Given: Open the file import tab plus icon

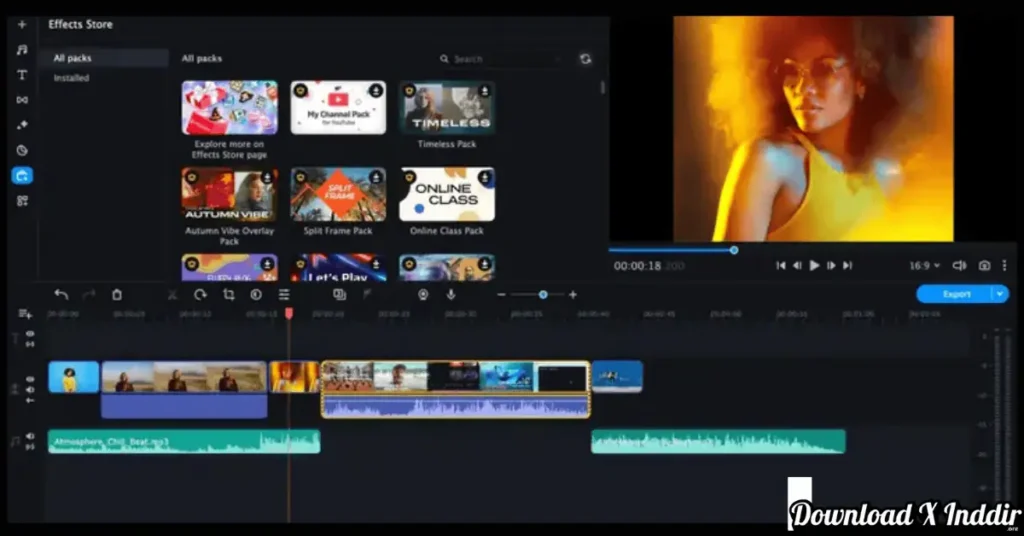Looking at the screenshot, I should [22, 24].
